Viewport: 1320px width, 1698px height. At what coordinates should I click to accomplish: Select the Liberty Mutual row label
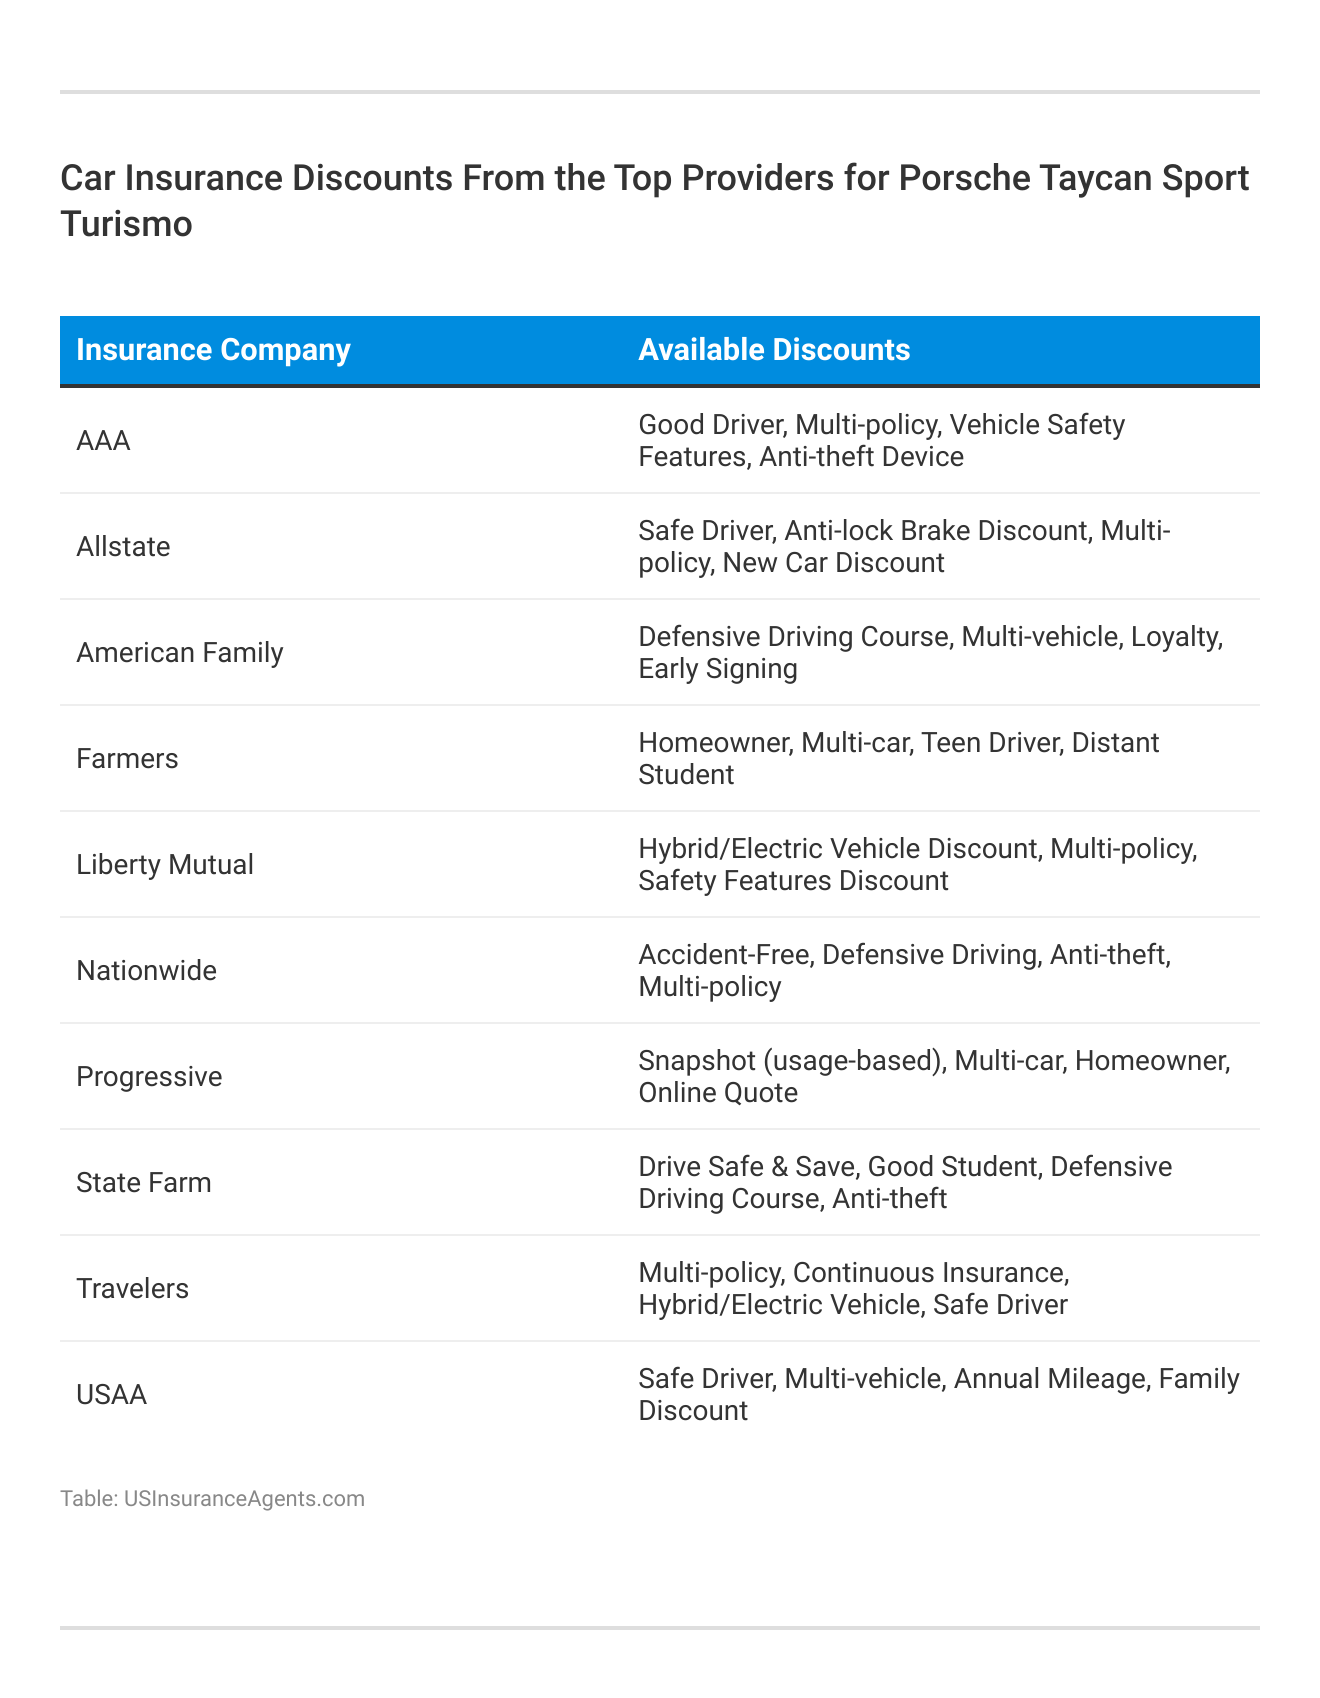(165, 865)
